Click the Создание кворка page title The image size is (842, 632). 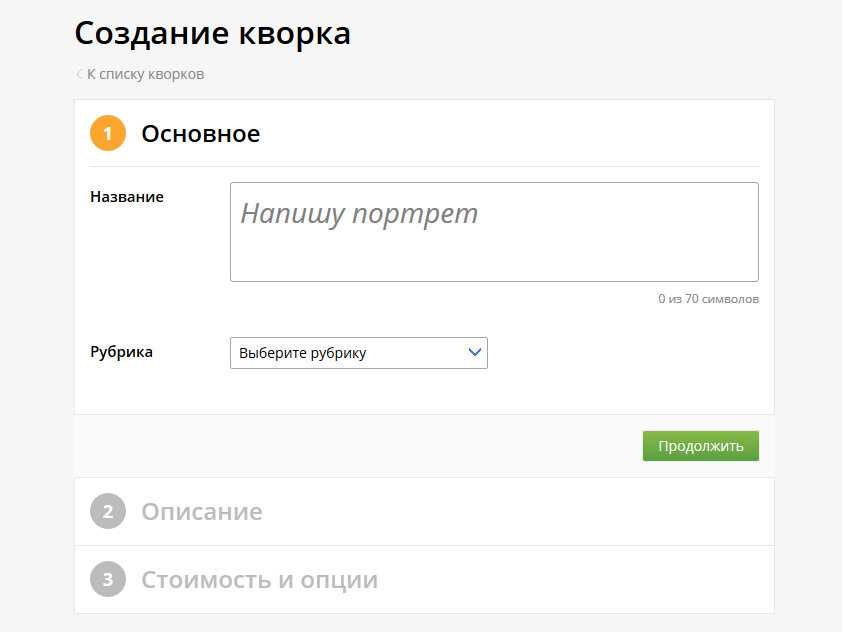[213, 34]
